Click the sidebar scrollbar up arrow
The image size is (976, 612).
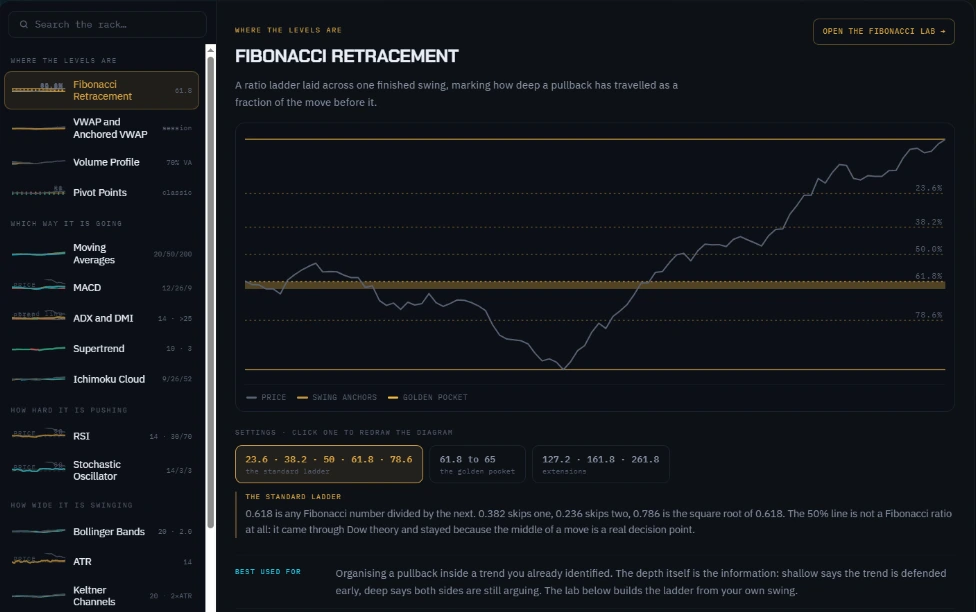(210, 50)
